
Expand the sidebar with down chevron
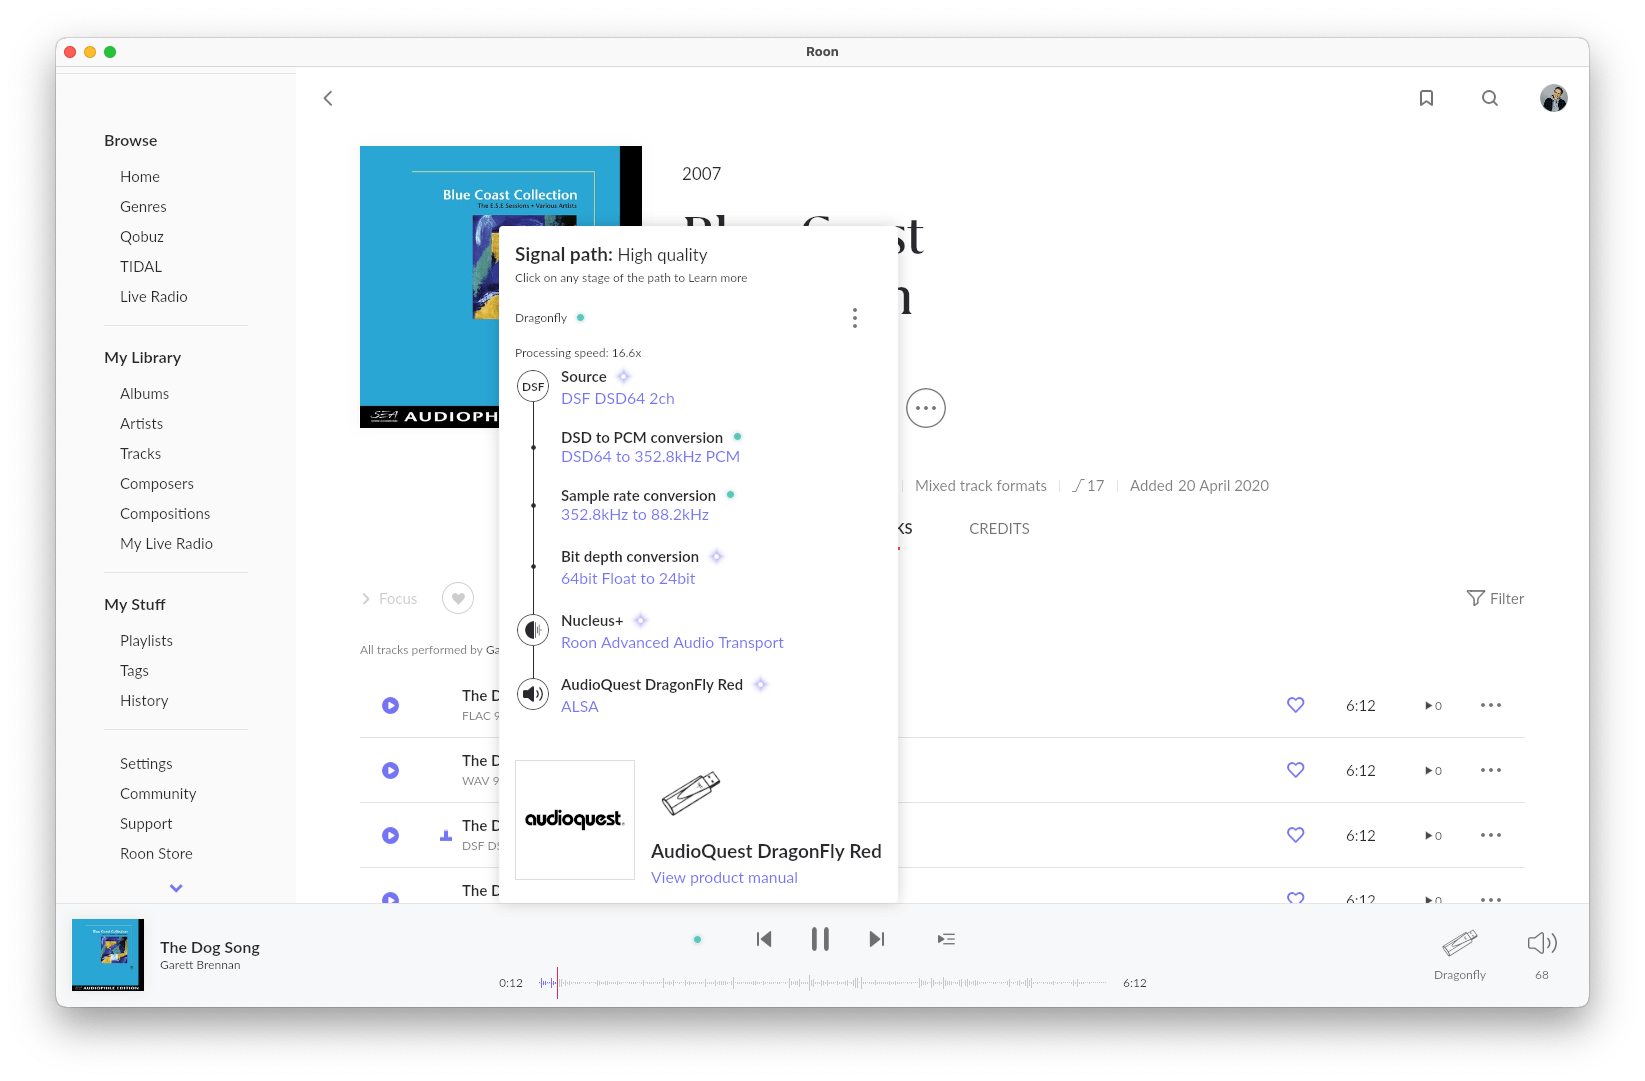pos(176,888)
